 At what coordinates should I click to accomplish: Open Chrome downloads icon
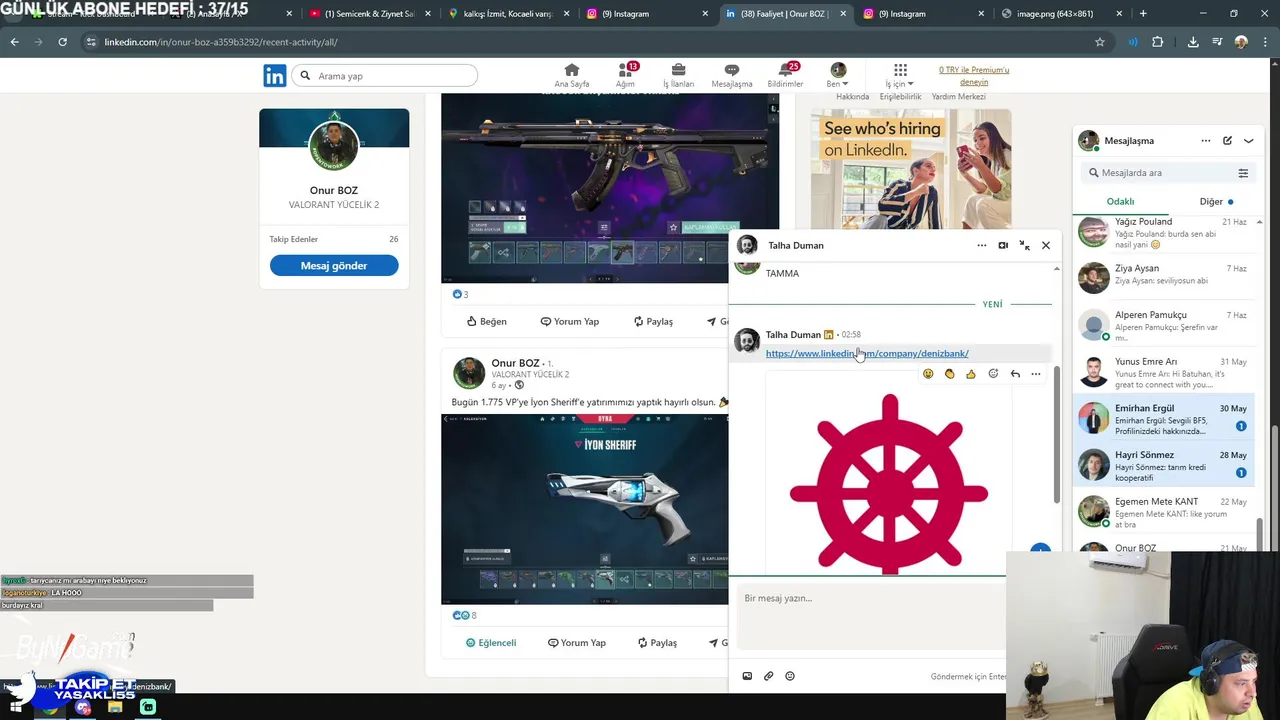1193,42
